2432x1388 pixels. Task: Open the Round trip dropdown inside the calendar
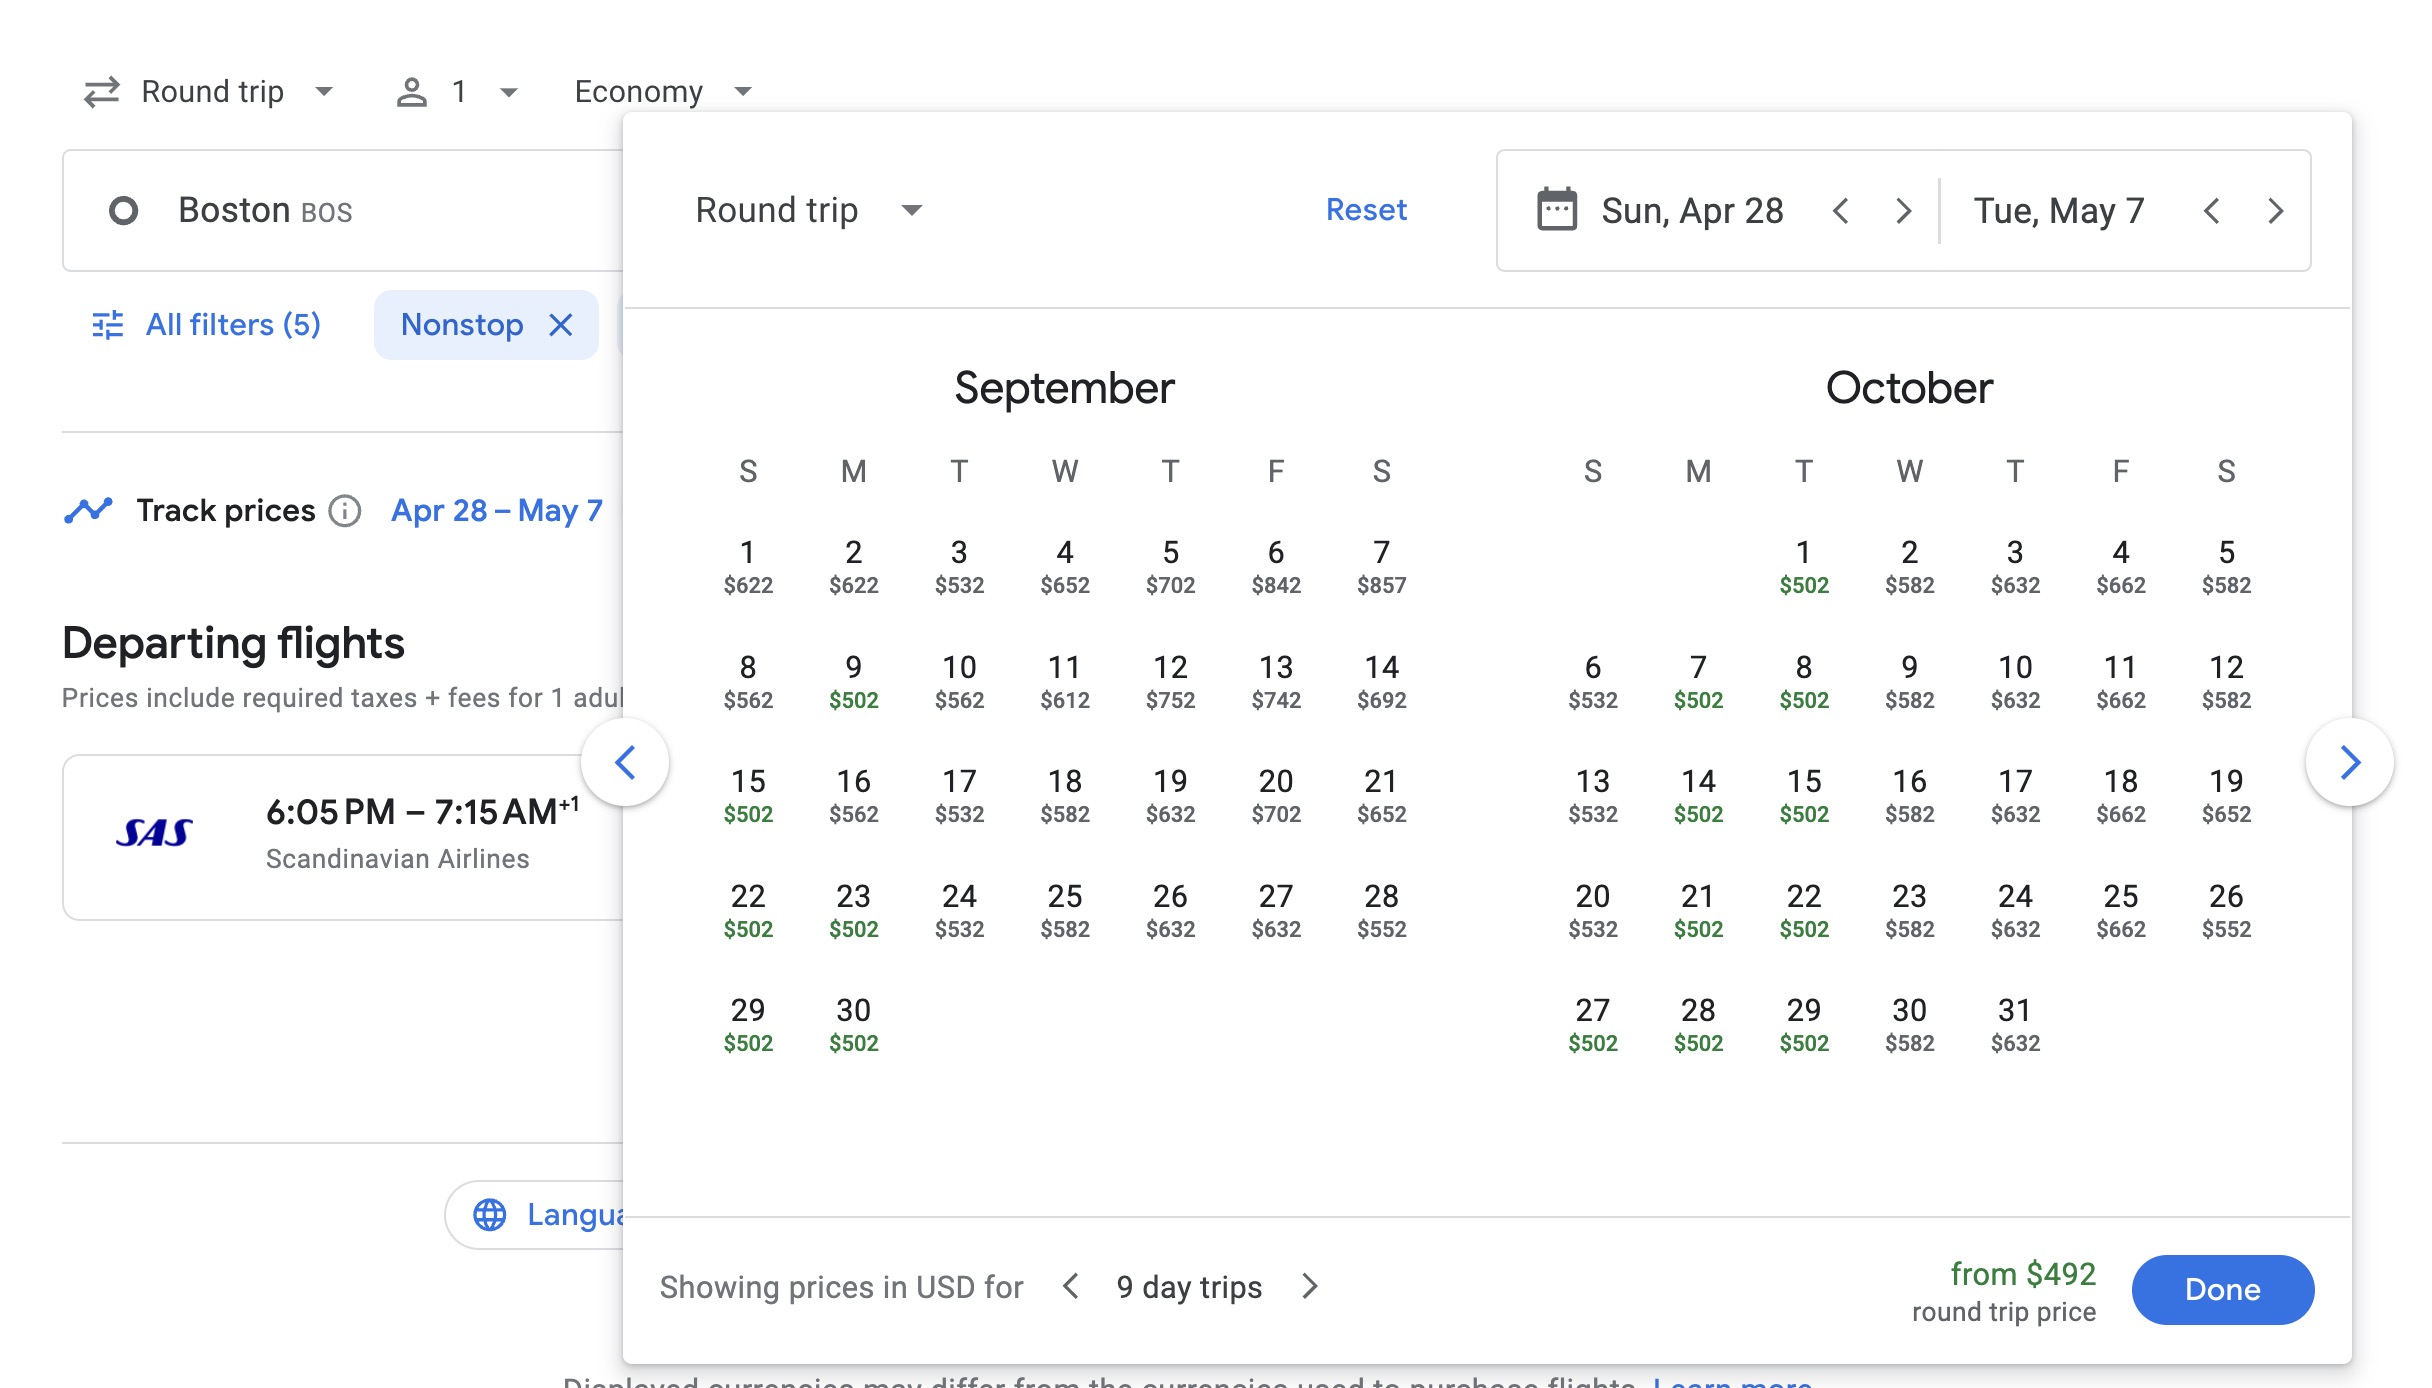(808, 210)
